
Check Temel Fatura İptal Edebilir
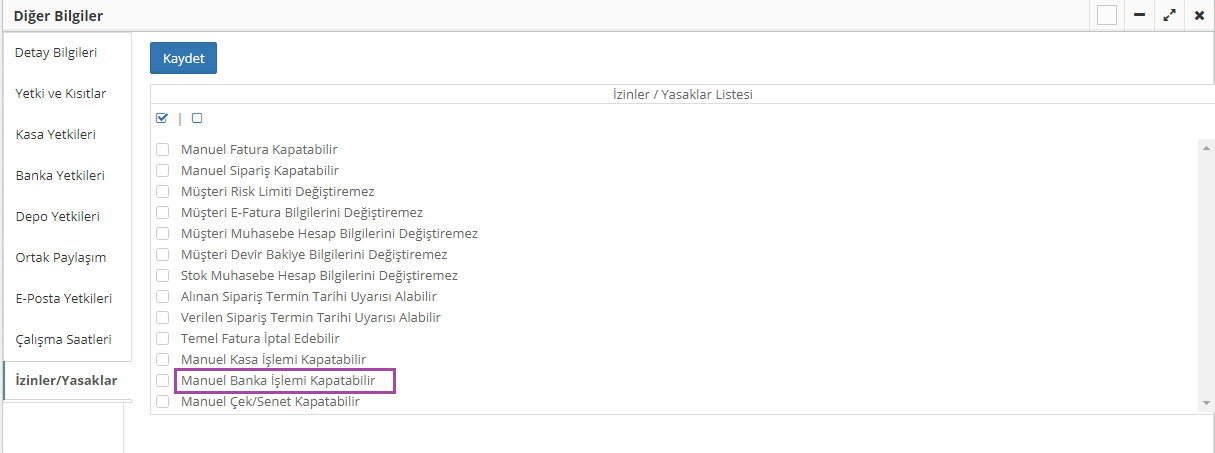(162, 339)
